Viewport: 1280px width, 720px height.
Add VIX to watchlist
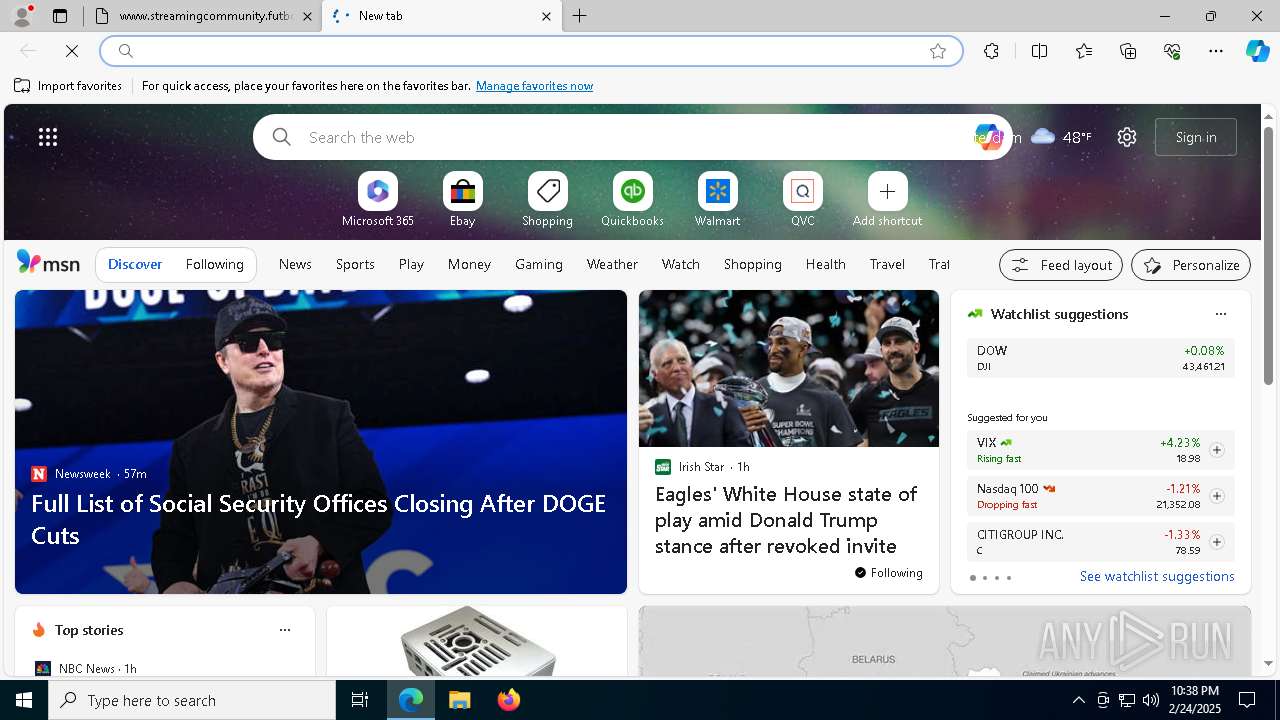pos(1216,450)
